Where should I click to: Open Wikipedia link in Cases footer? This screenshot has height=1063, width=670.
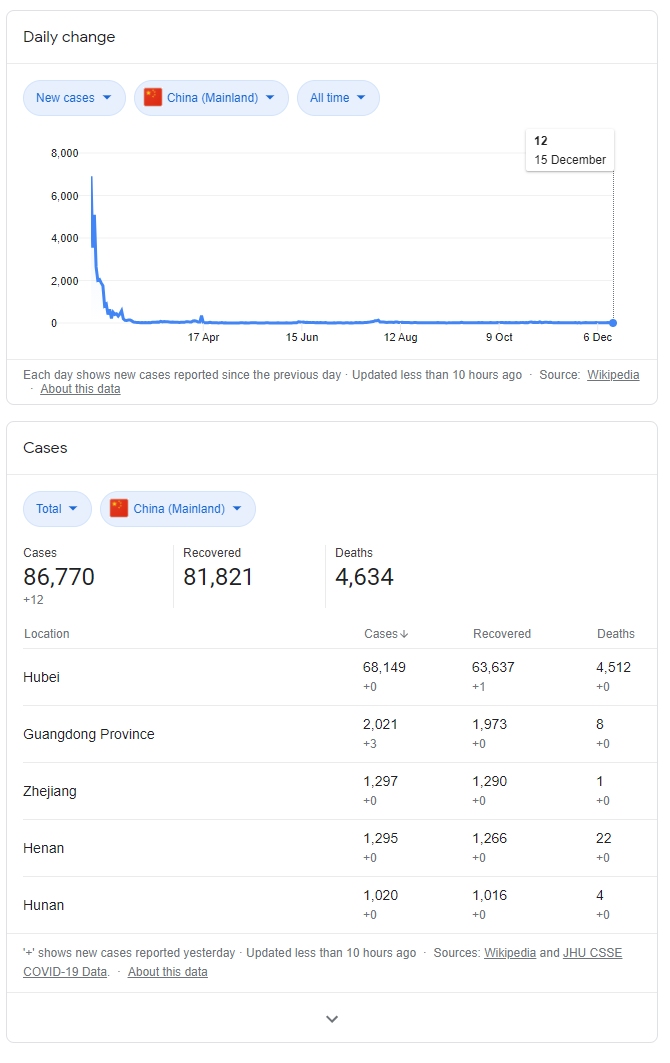pyautogui.click(x=510, y=953)
